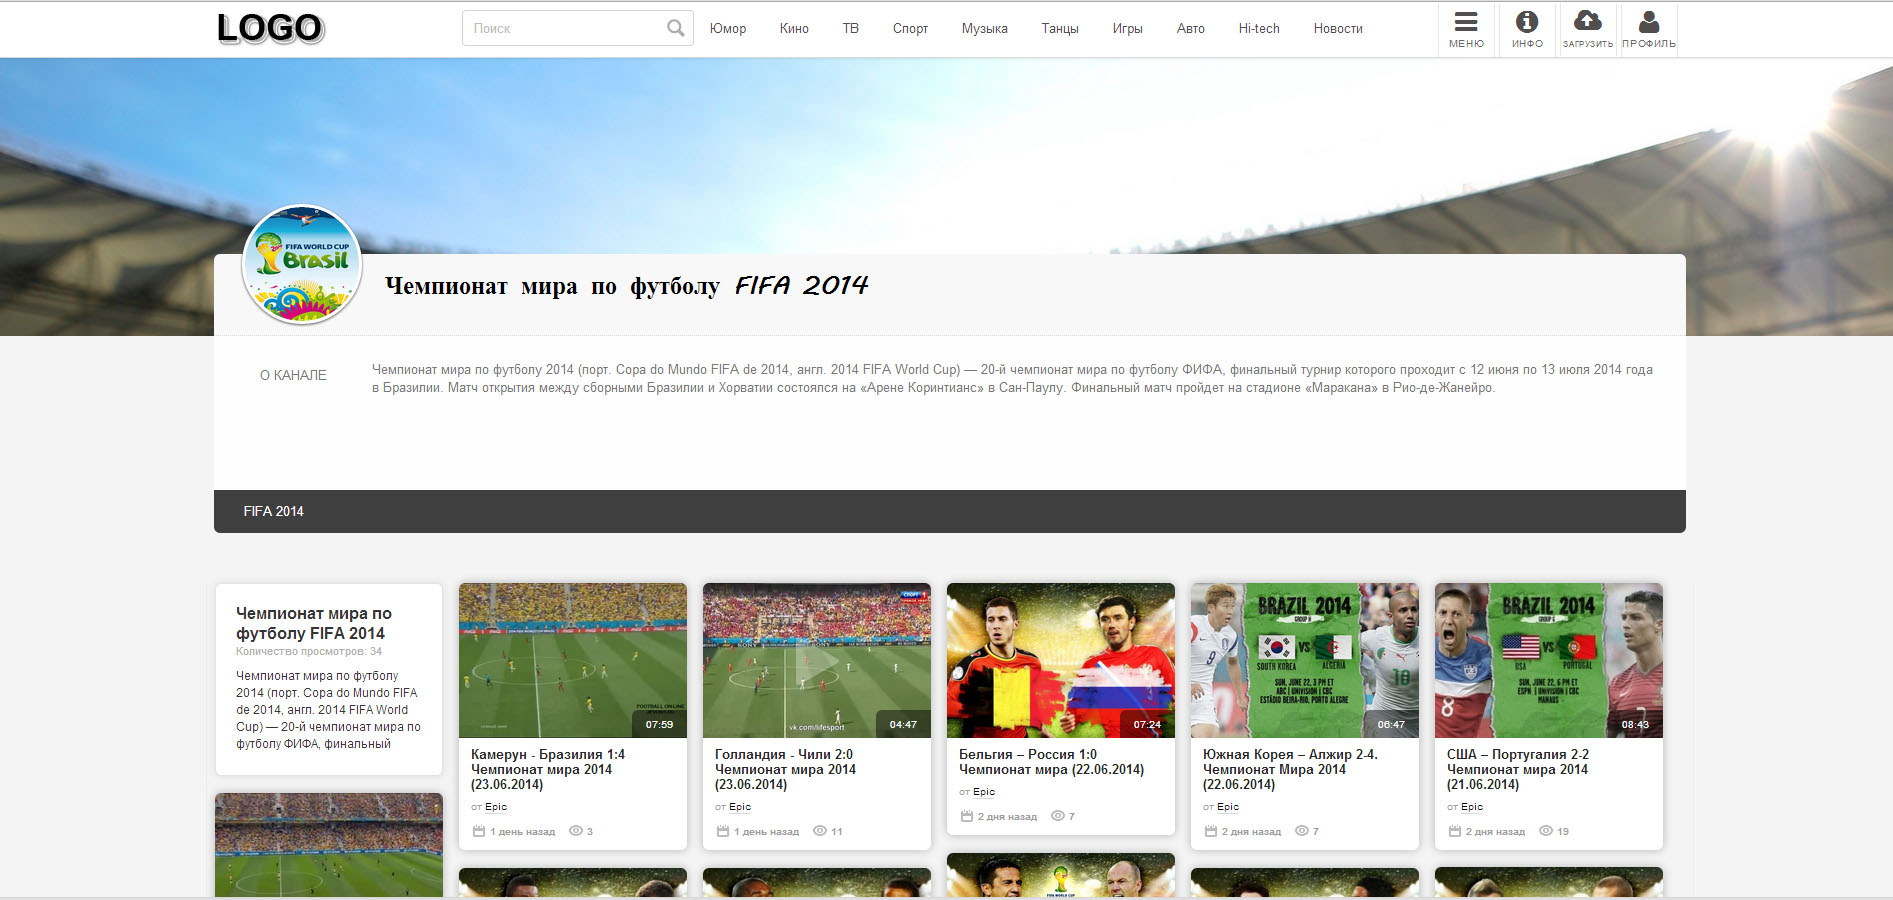
Task: Click the Южная Корея – Алжир 2-4 title link
Action: pos(1290,769)
